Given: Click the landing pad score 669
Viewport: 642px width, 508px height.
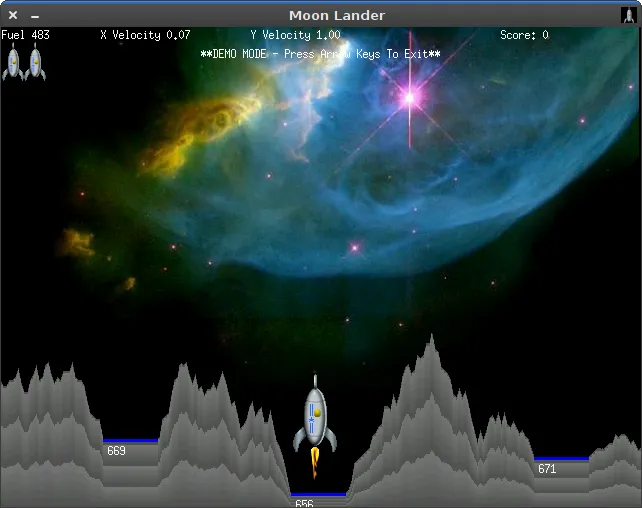Looking at the screenshot, I should click(x=116, y=451).
